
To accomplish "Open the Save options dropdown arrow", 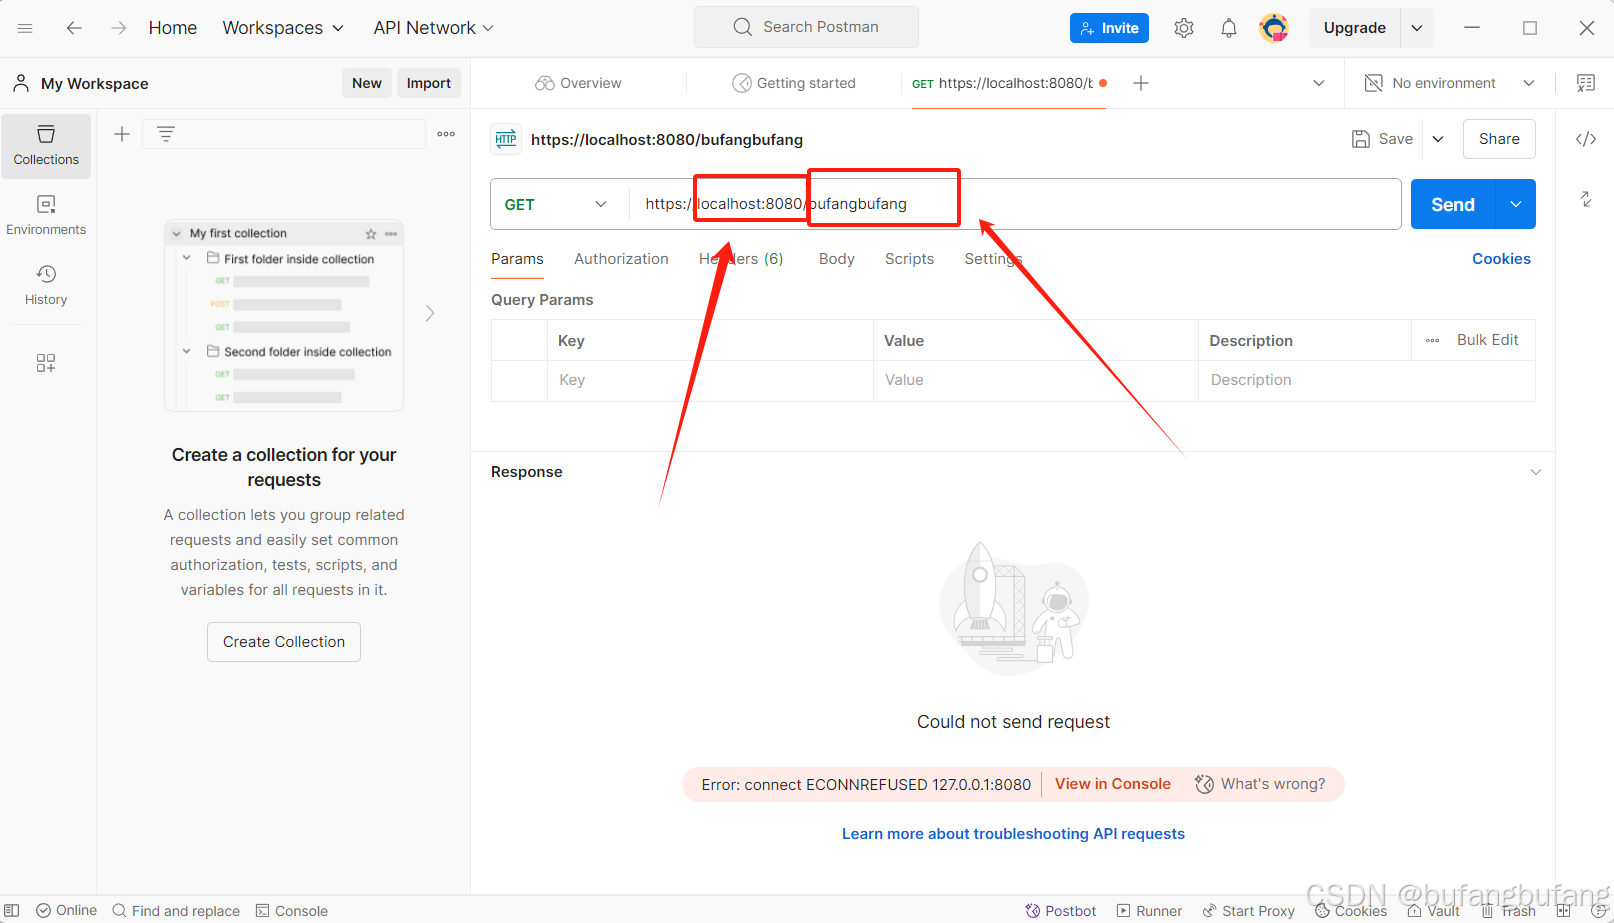I will [x=1438, y=139].
